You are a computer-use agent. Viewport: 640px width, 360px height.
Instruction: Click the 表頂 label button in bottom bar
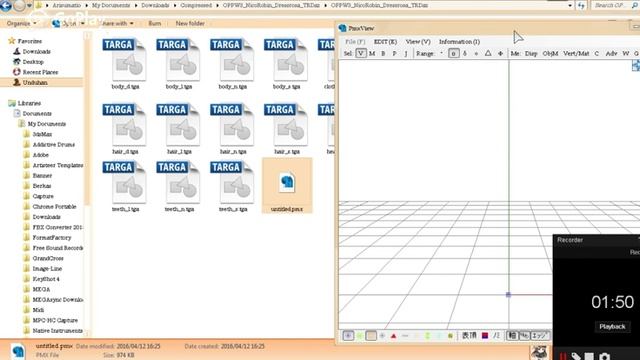click(469, 336)
